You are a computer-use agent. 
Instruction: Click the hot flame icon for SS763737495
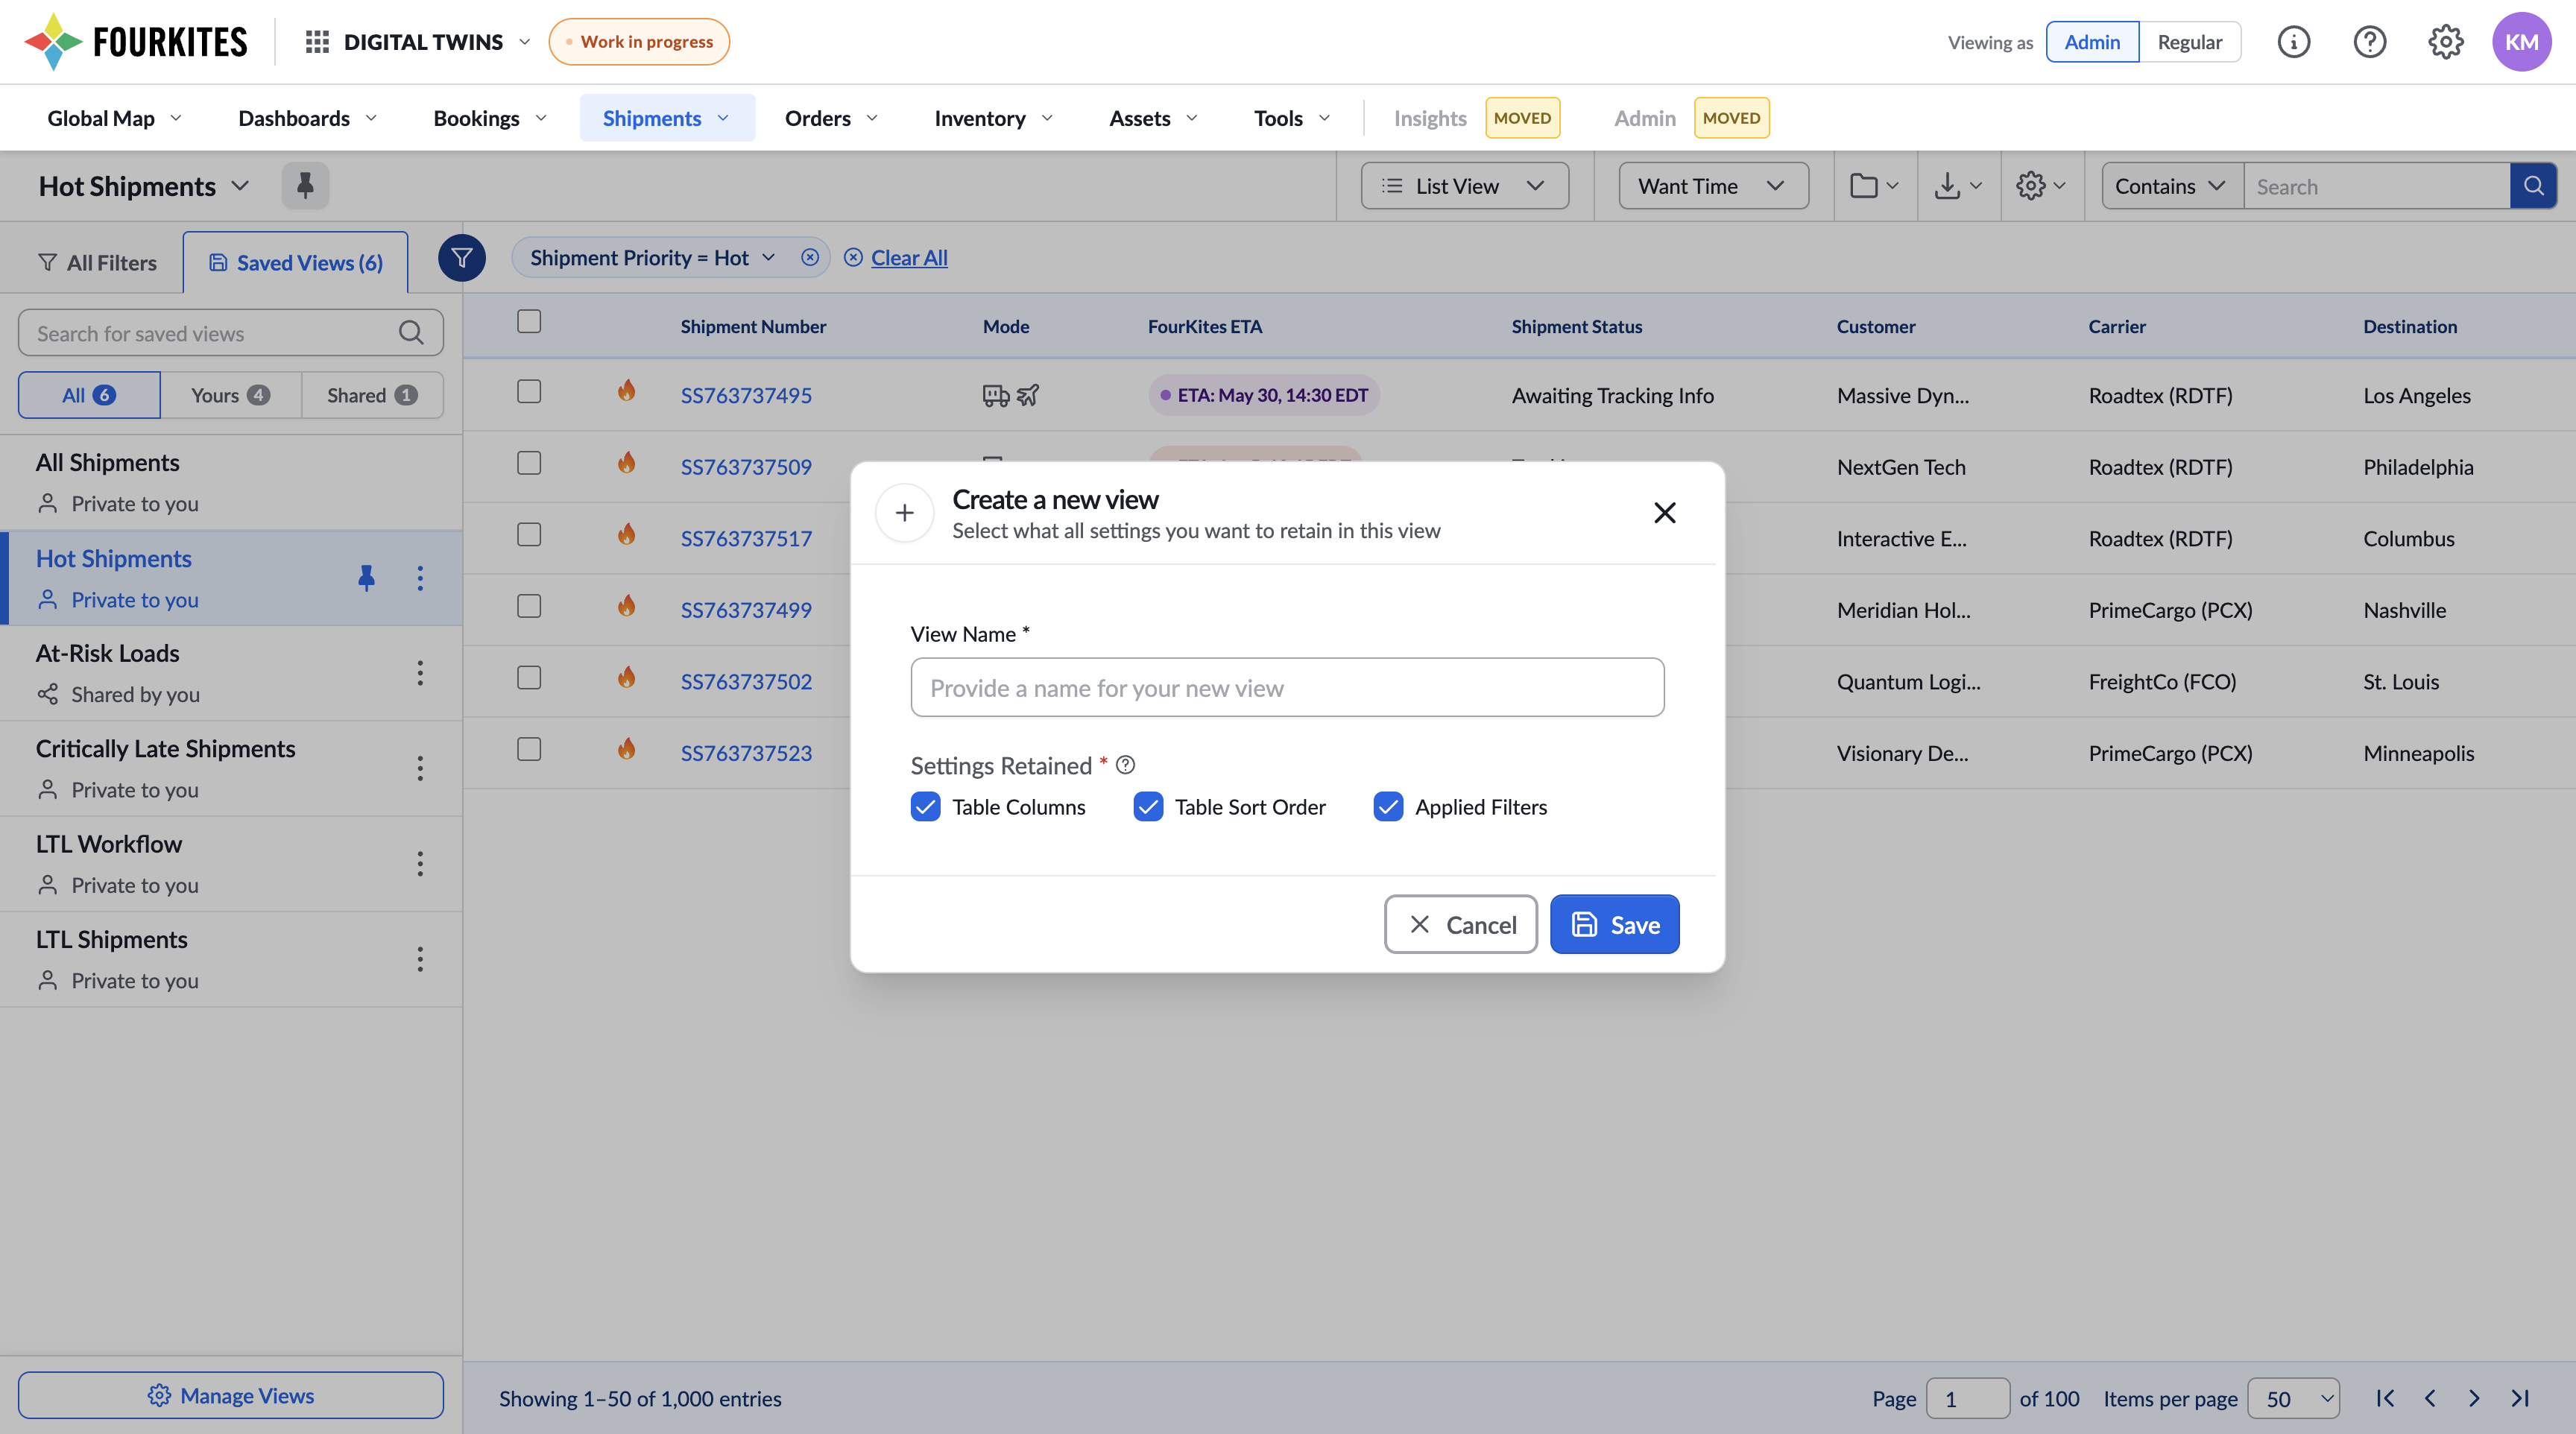click(x=627, y=391)
